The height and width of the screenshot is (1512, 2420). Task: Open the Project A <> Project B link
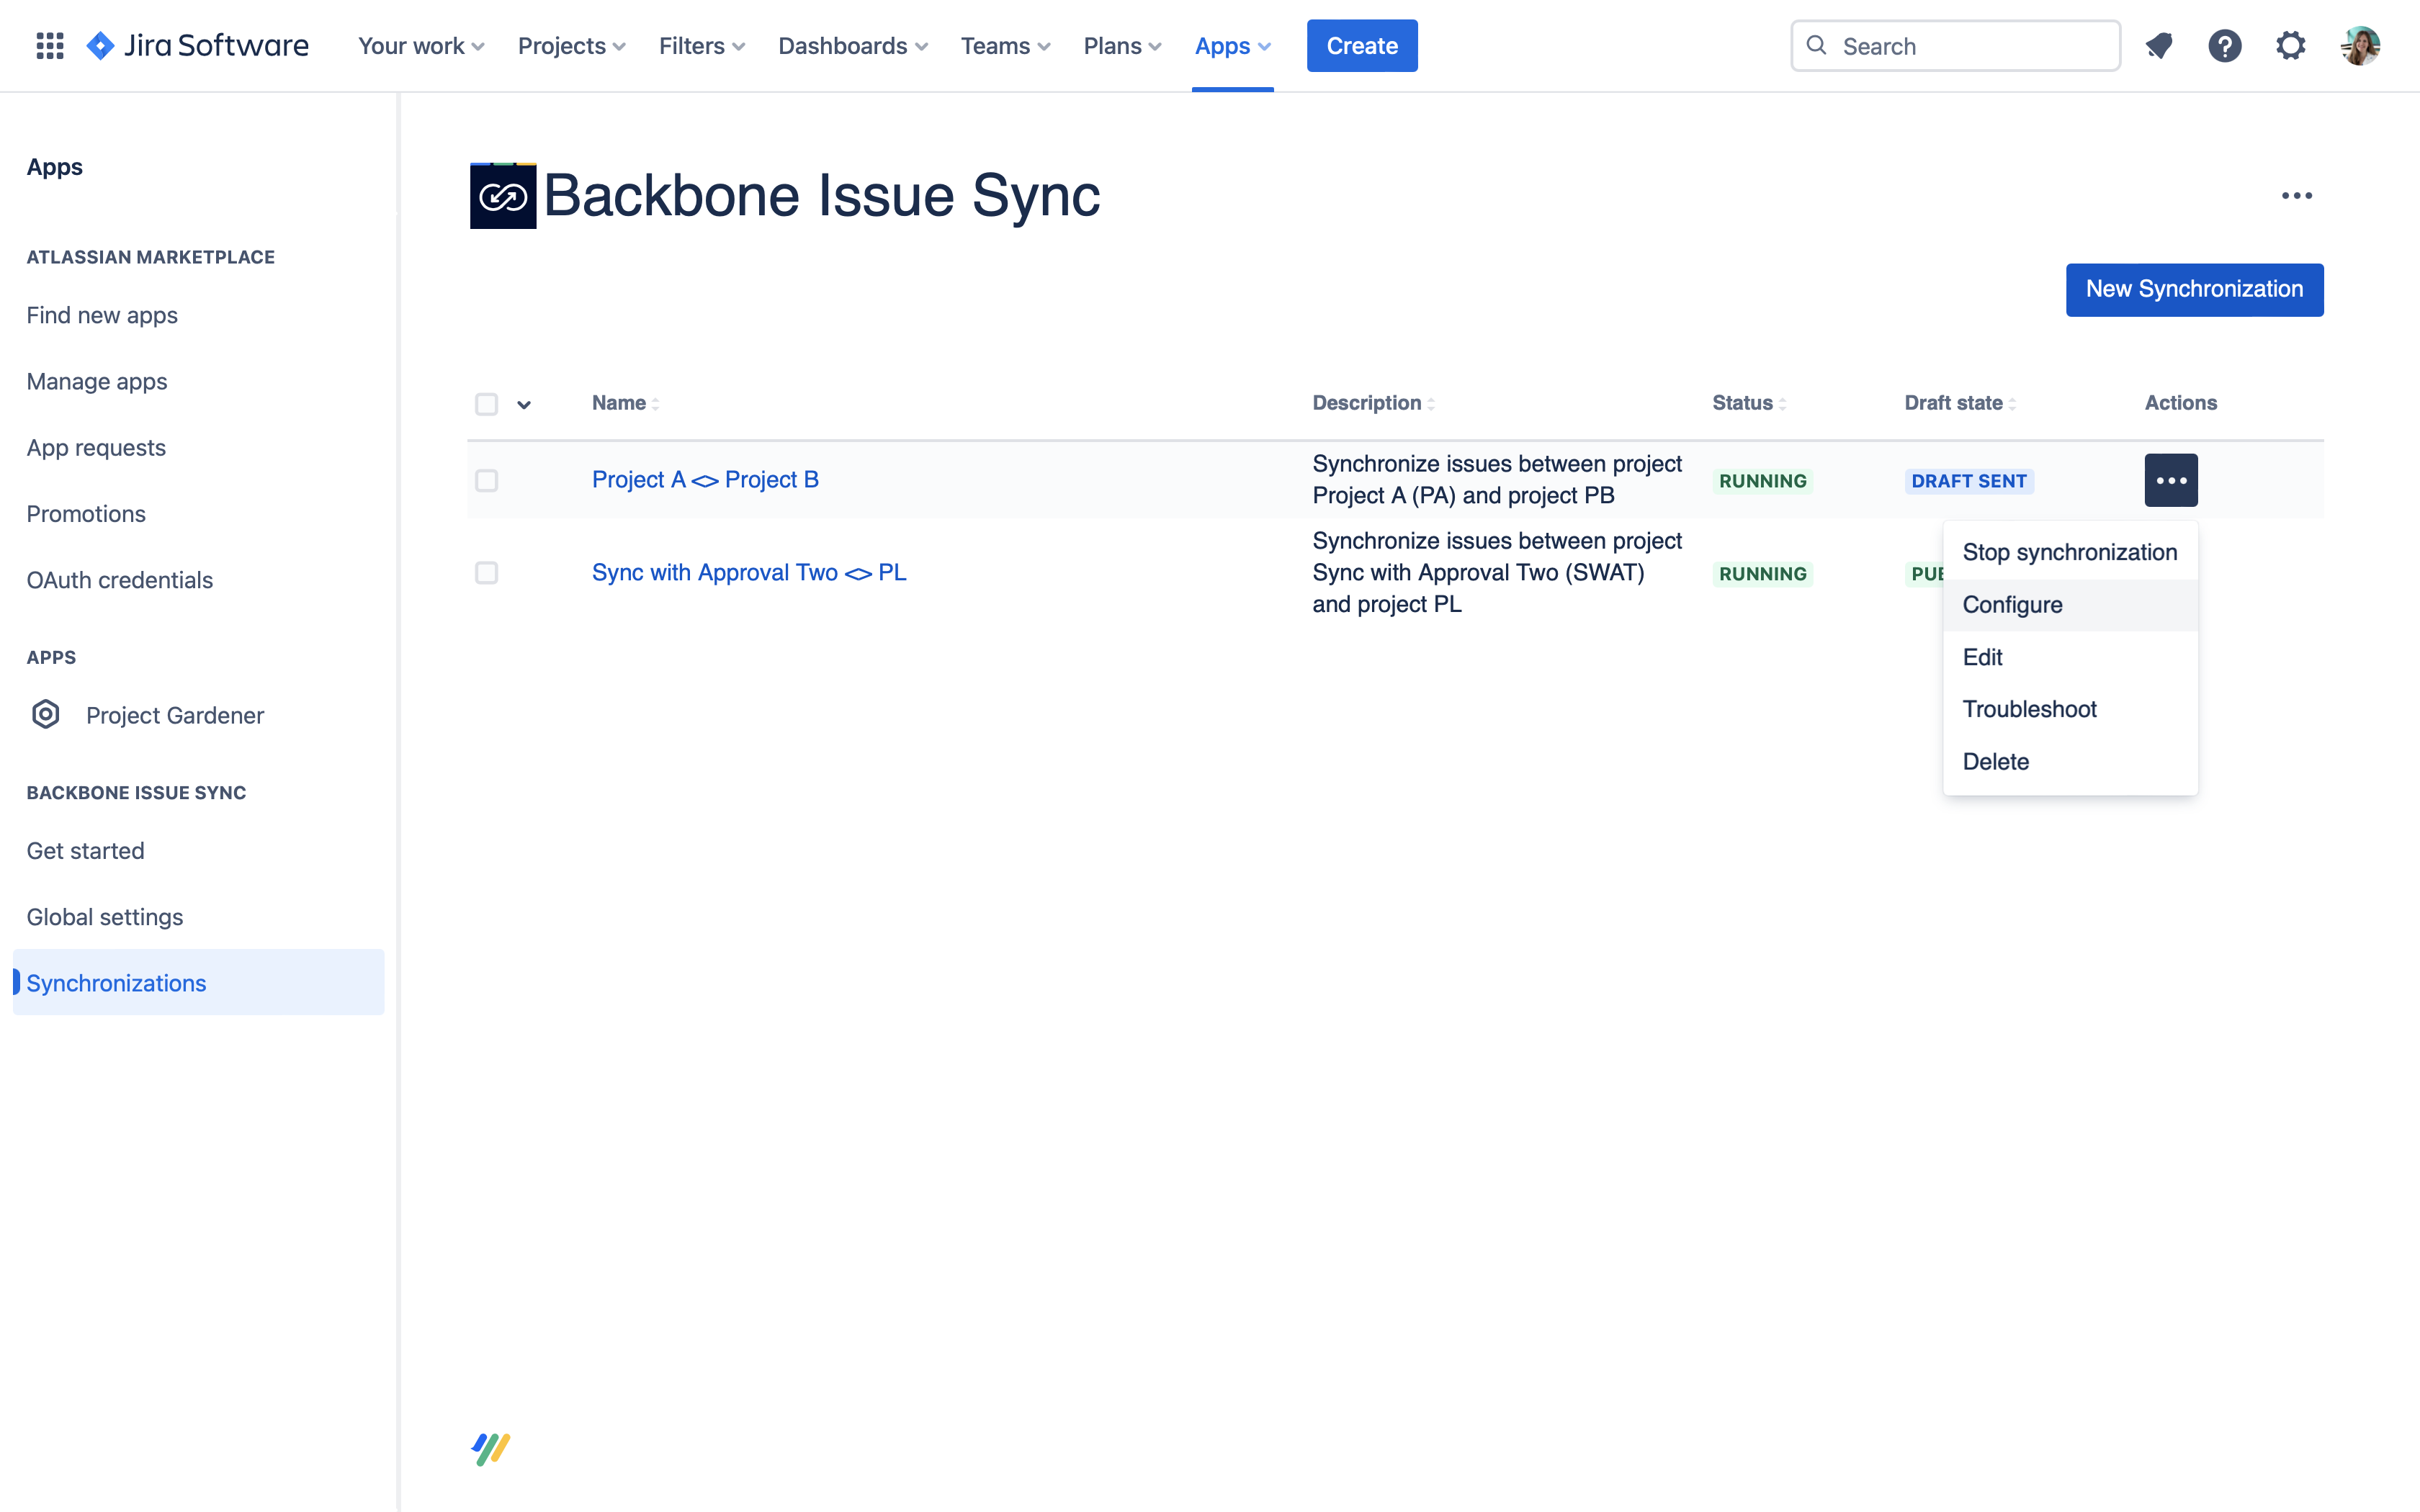(x=705, y=480)
